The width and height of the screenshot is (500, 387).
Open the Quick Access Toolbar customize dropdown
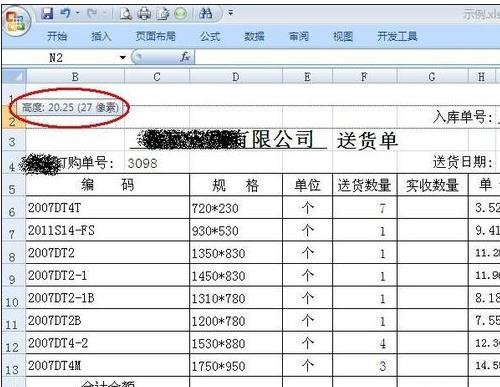point(230,13)
